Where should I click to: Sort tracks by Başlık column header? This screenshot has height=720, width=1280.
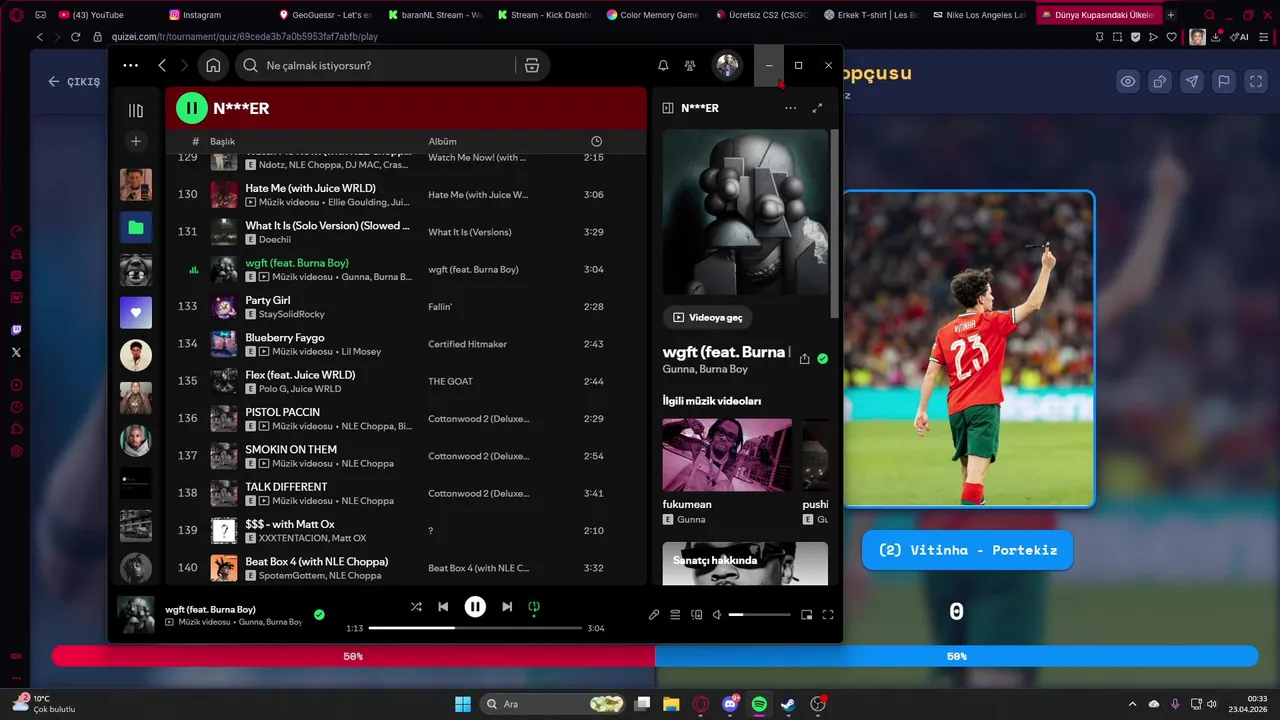pos(222,142)
